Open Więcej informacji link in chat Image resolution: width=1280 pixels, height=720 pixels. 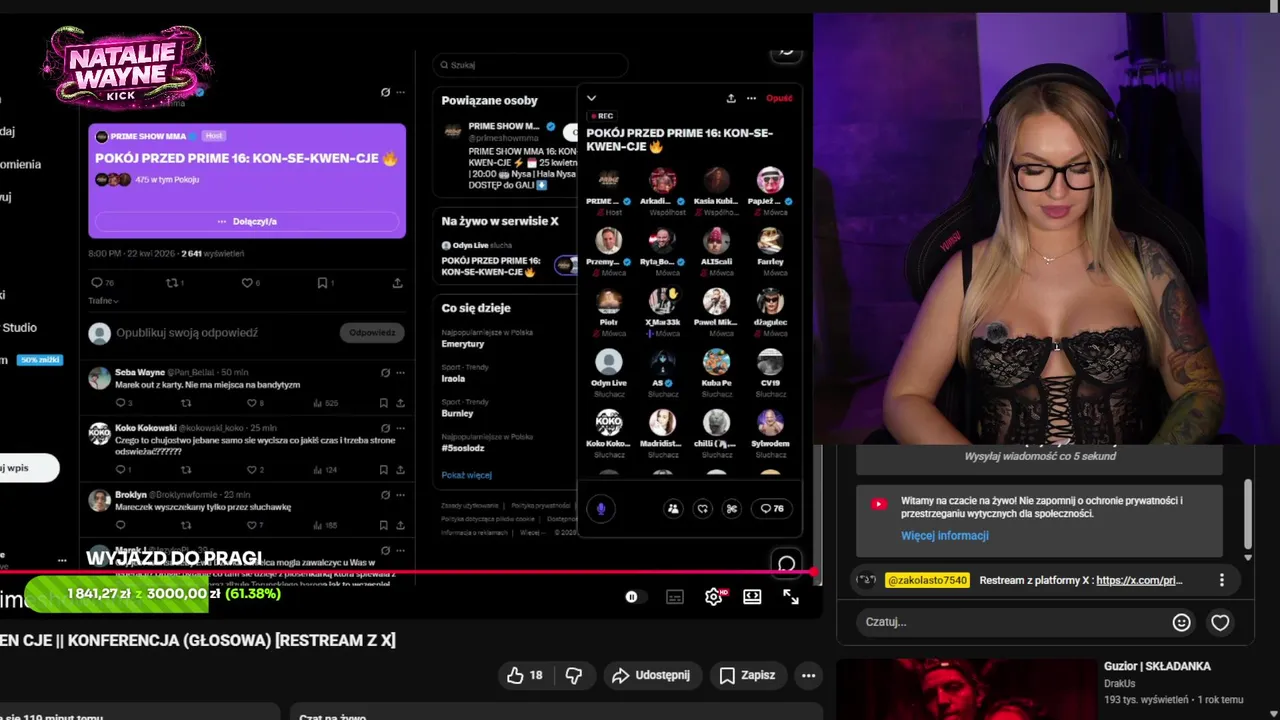coord(944,535)
